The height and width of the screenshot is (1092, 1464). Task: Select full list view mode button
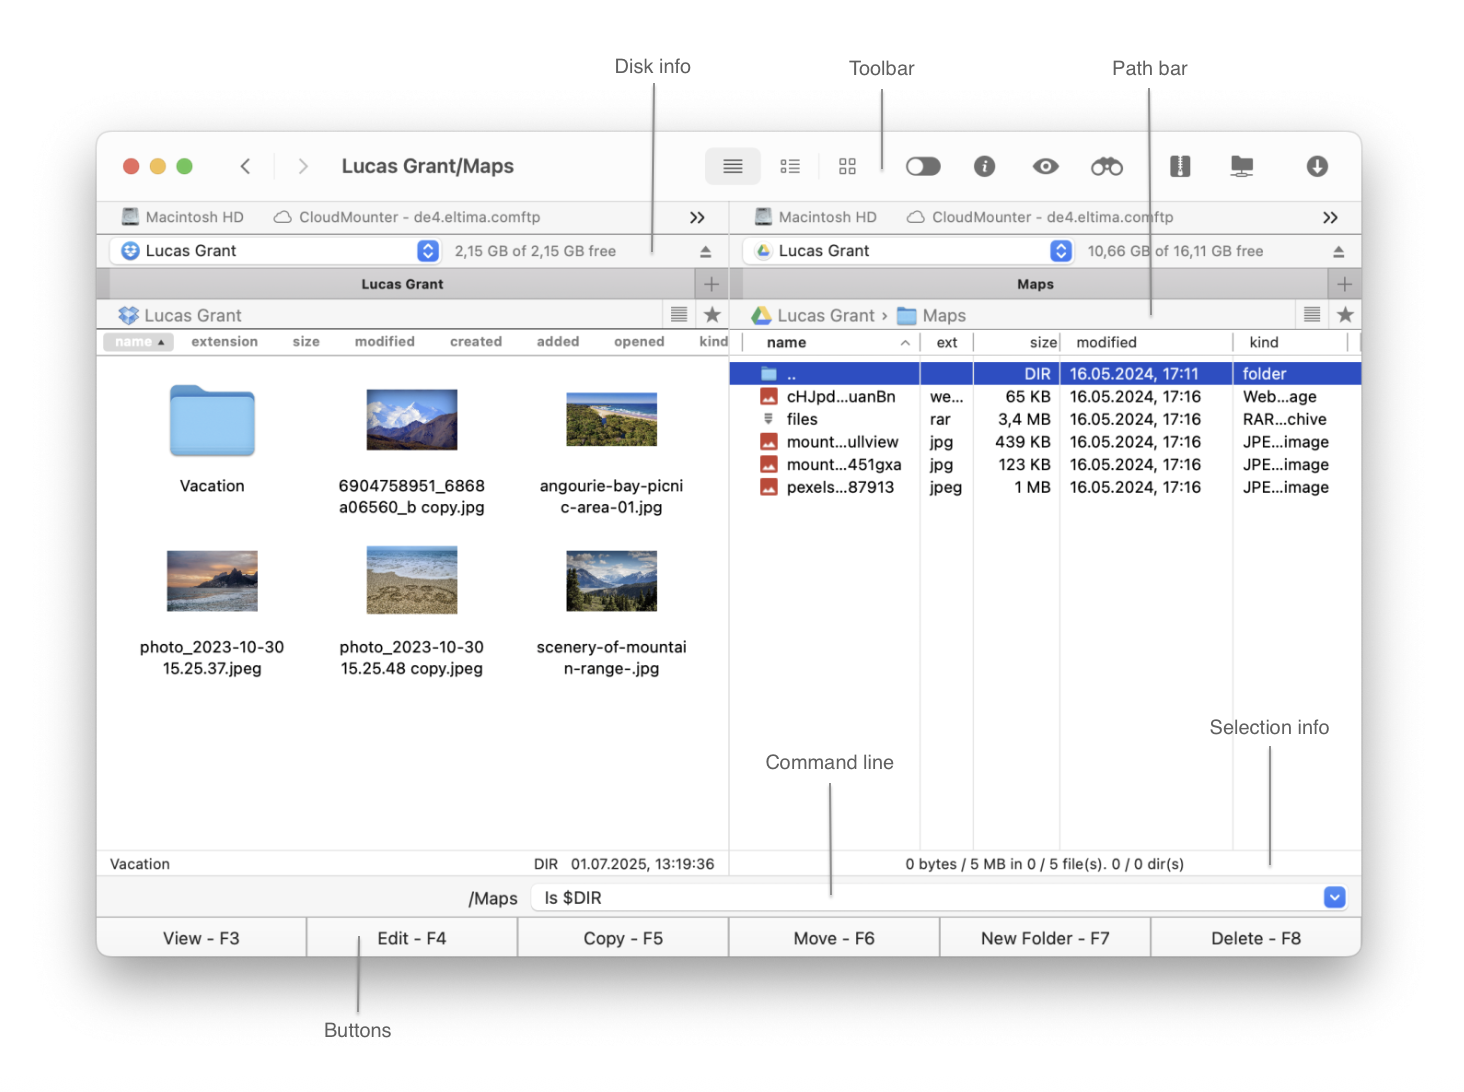click(732, 167)
